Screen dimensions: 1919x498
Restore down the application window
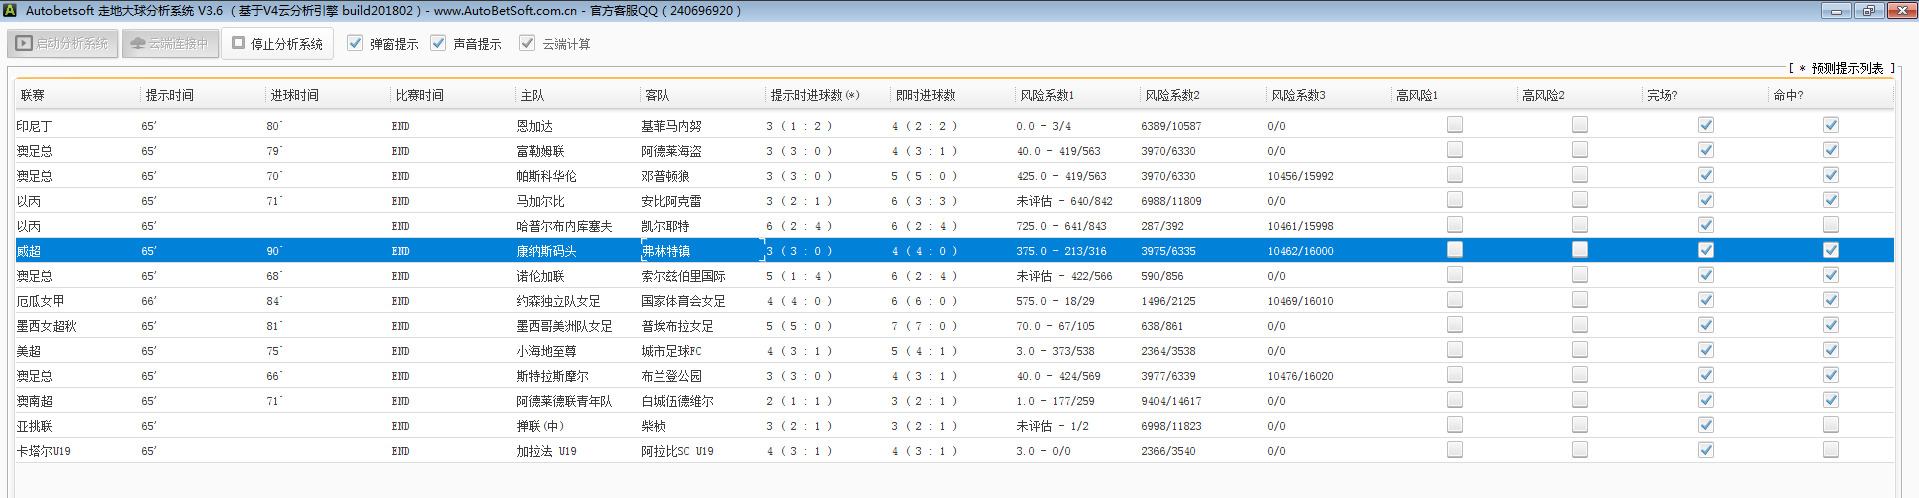coord(1868,10)
